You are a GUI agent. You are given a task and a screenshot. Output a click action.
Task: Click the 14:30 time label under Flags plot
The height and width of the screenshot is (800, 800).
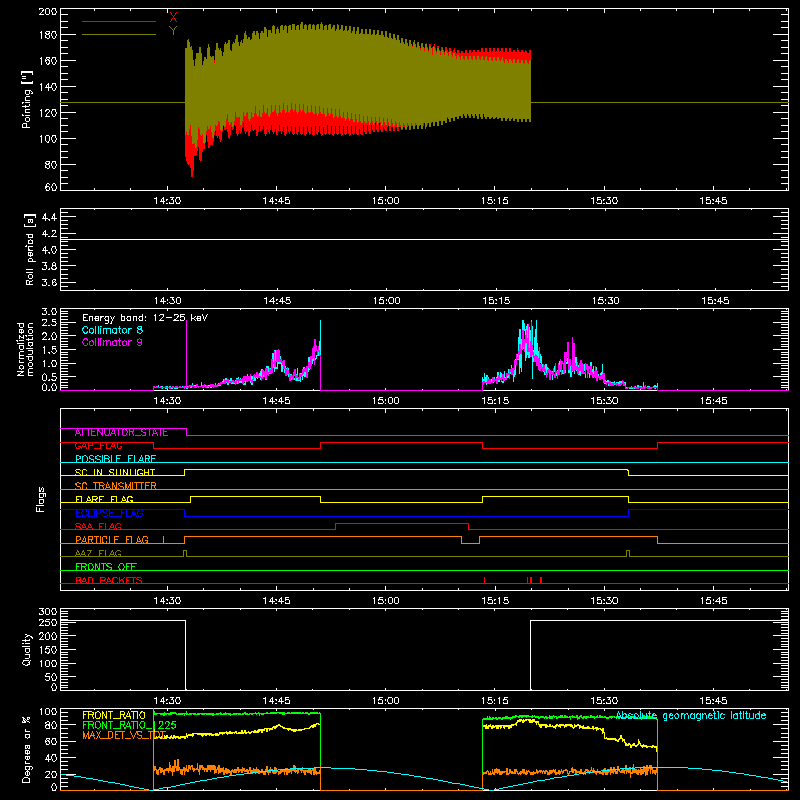coord(167,601)
